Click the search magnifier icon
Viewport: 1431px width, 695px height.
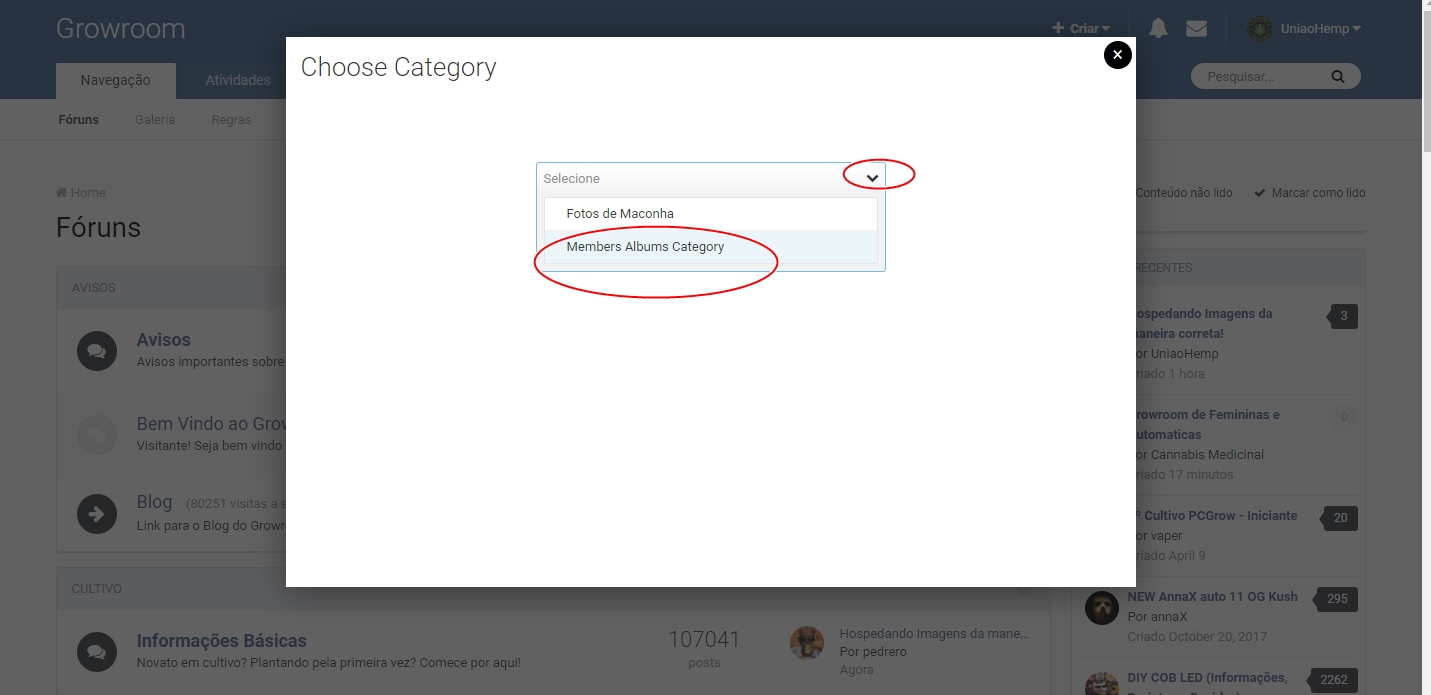tap(1338, 77)
